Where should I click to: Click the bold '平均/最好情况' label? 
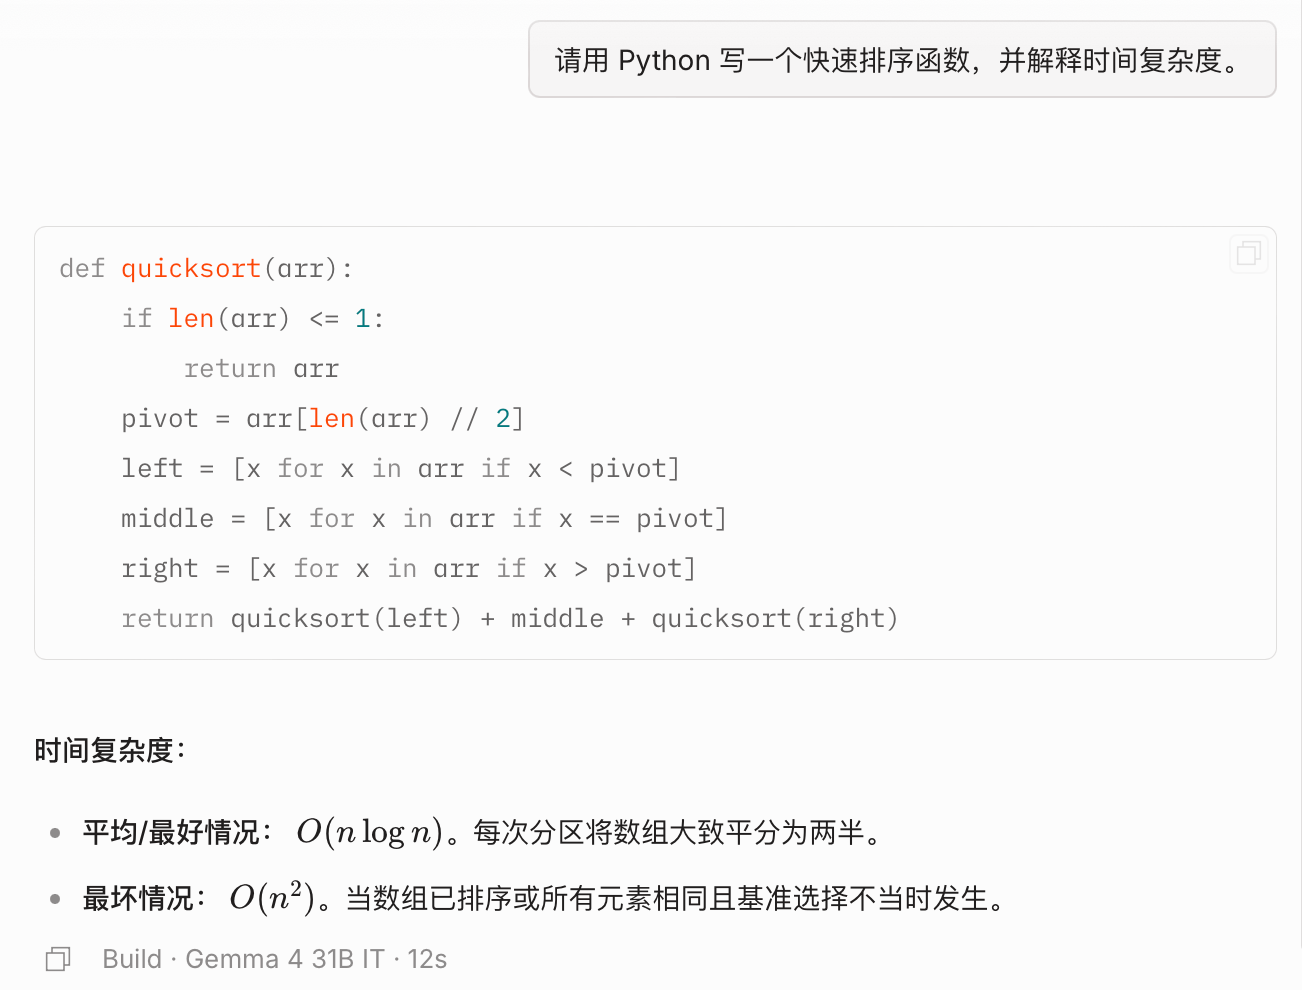(170, 832)
